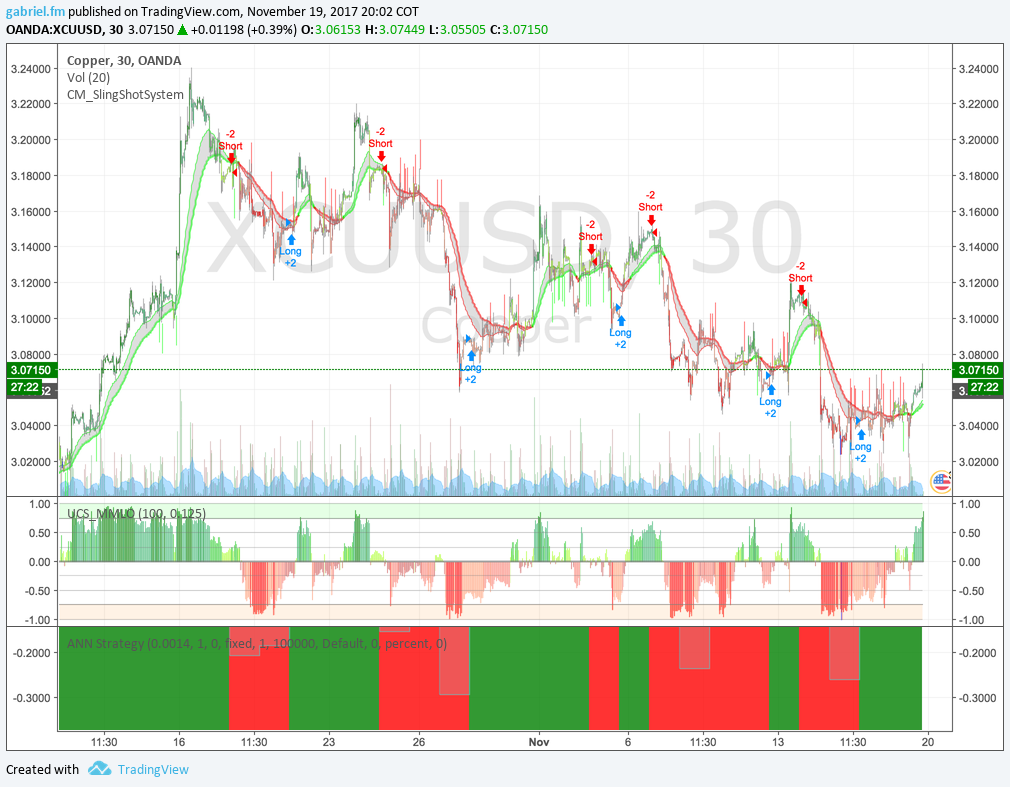Click the 20 date label on the time axis

[x=928, y=742]
